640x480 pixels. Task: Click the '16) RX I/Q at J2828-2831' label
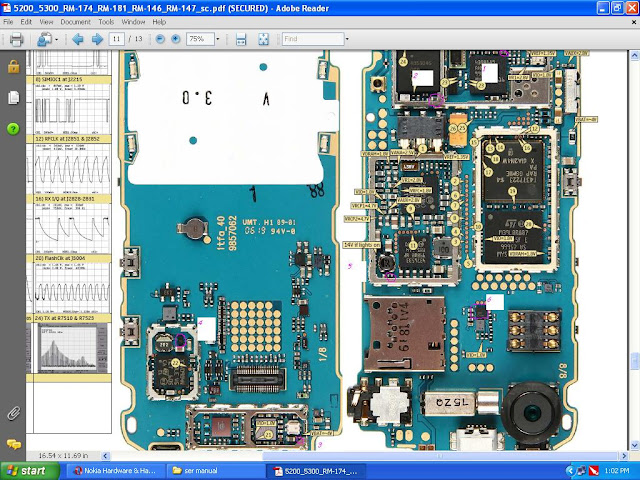pos(65,199)
